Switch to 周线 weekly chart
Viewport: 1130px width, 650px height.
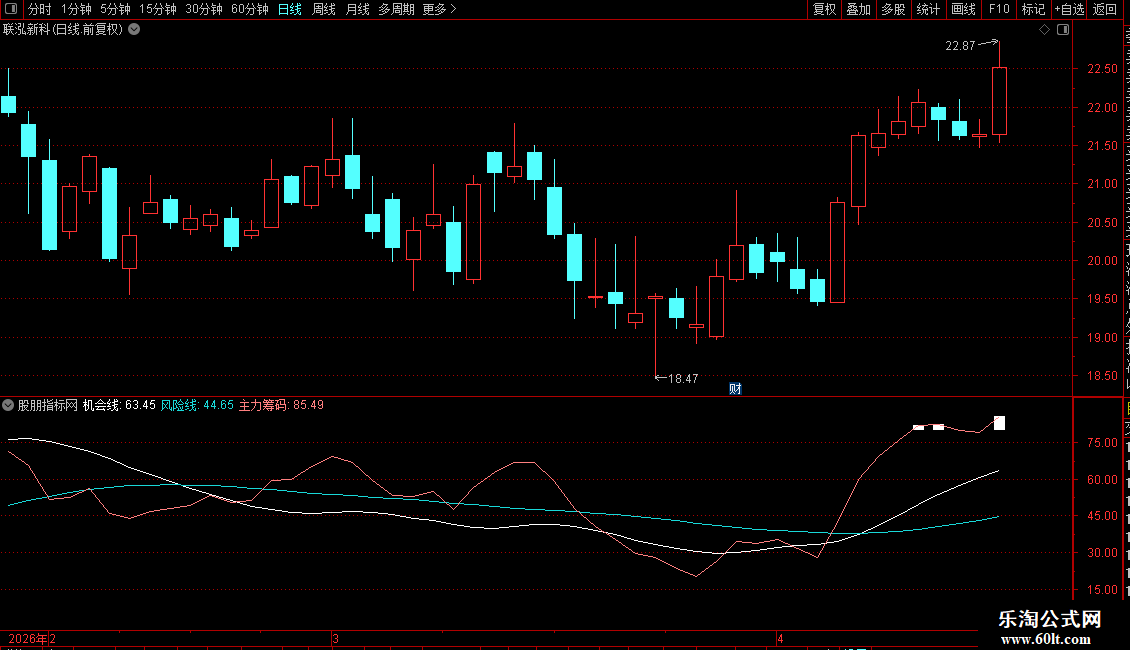(x=324, y=9)
